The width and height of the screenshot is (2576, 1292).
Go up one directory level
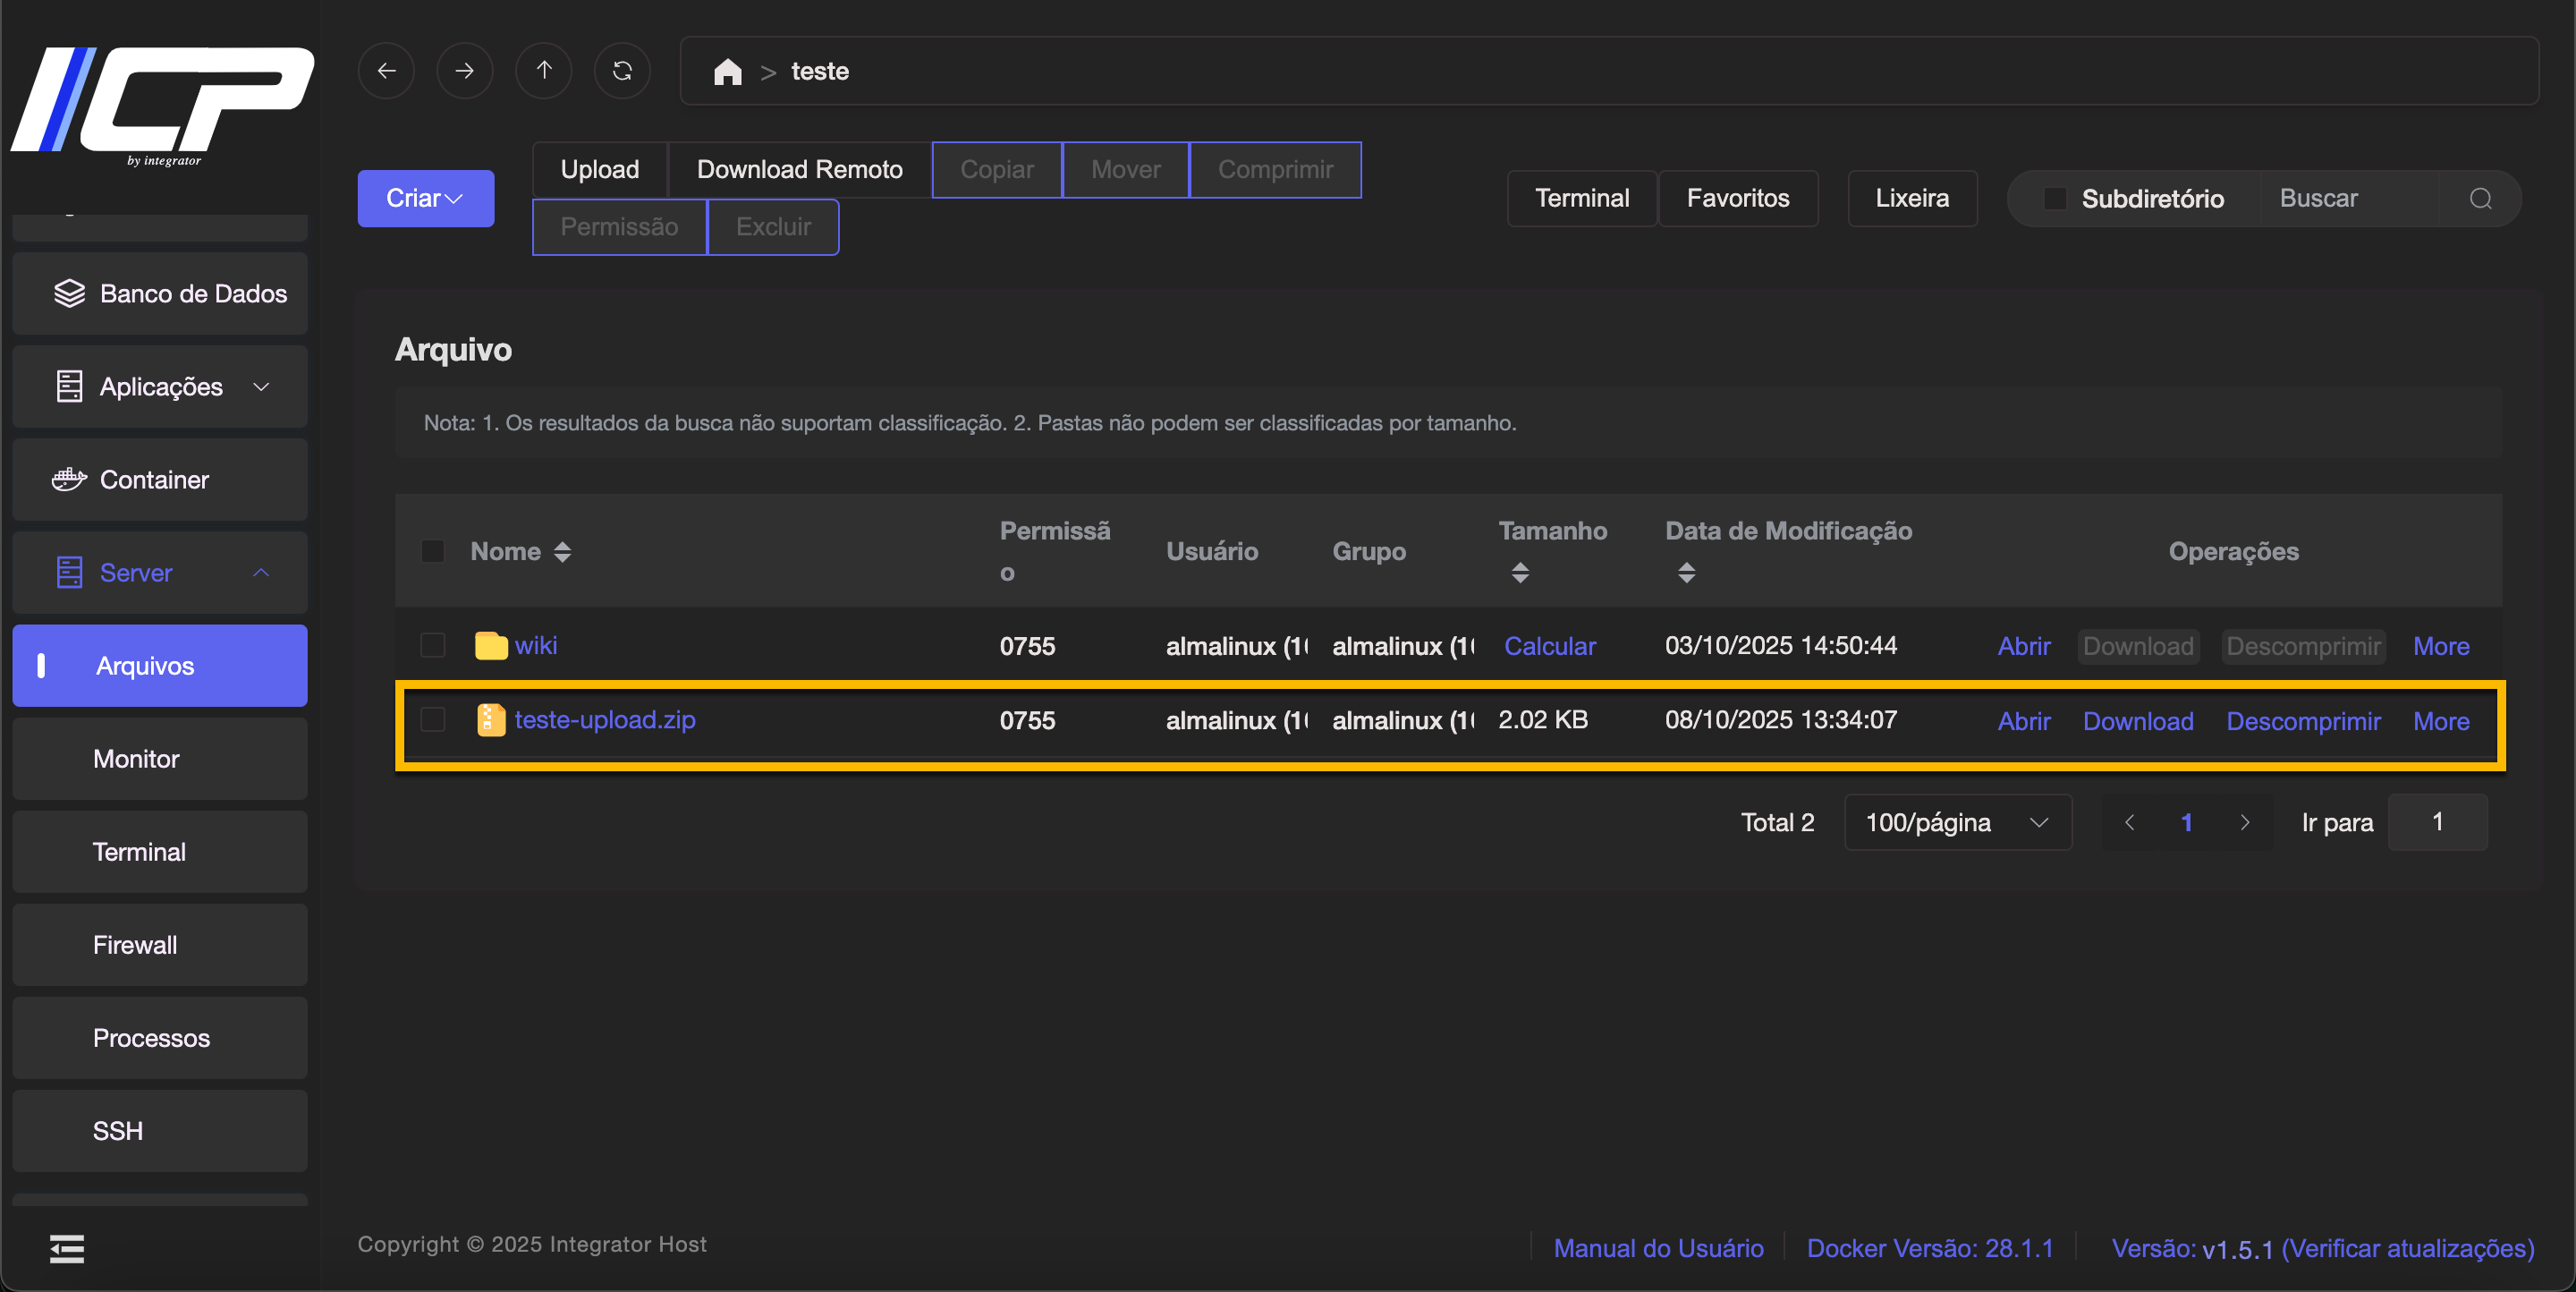click(543, 71)
